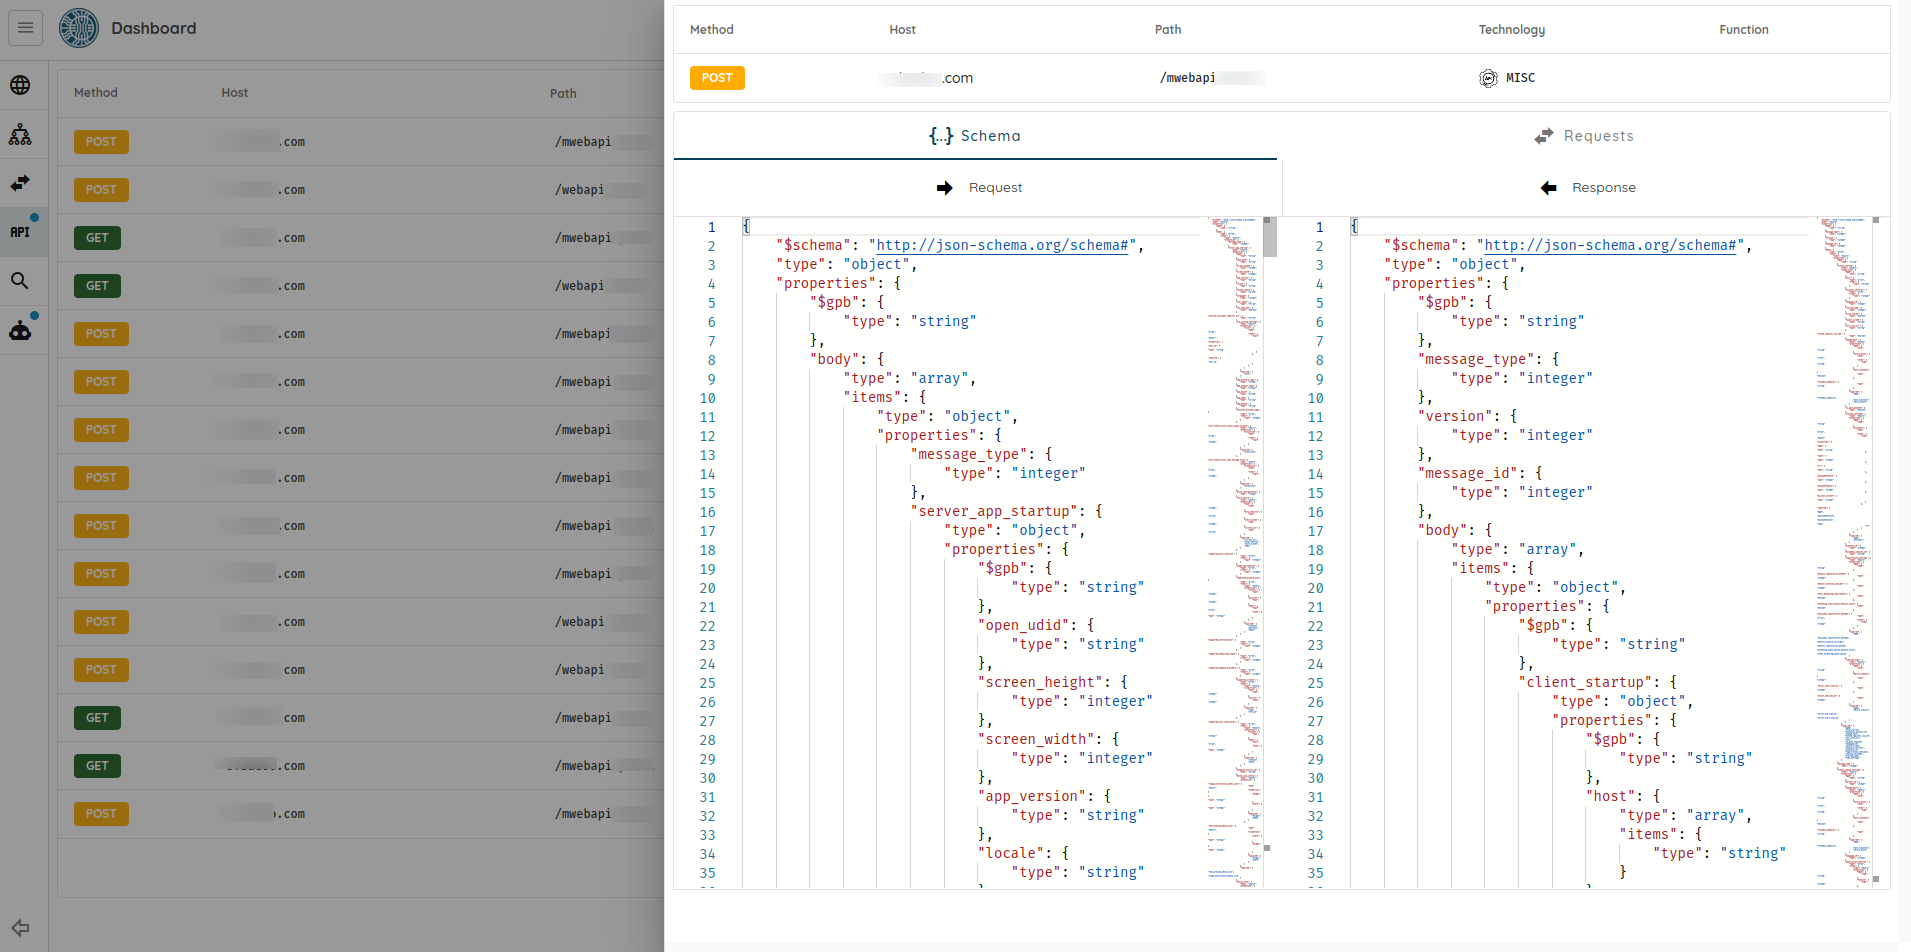Image resolution: width=1911 pixels, height=952 pixels.
Task: Click the Response editor minimap
Action: 1843,552
